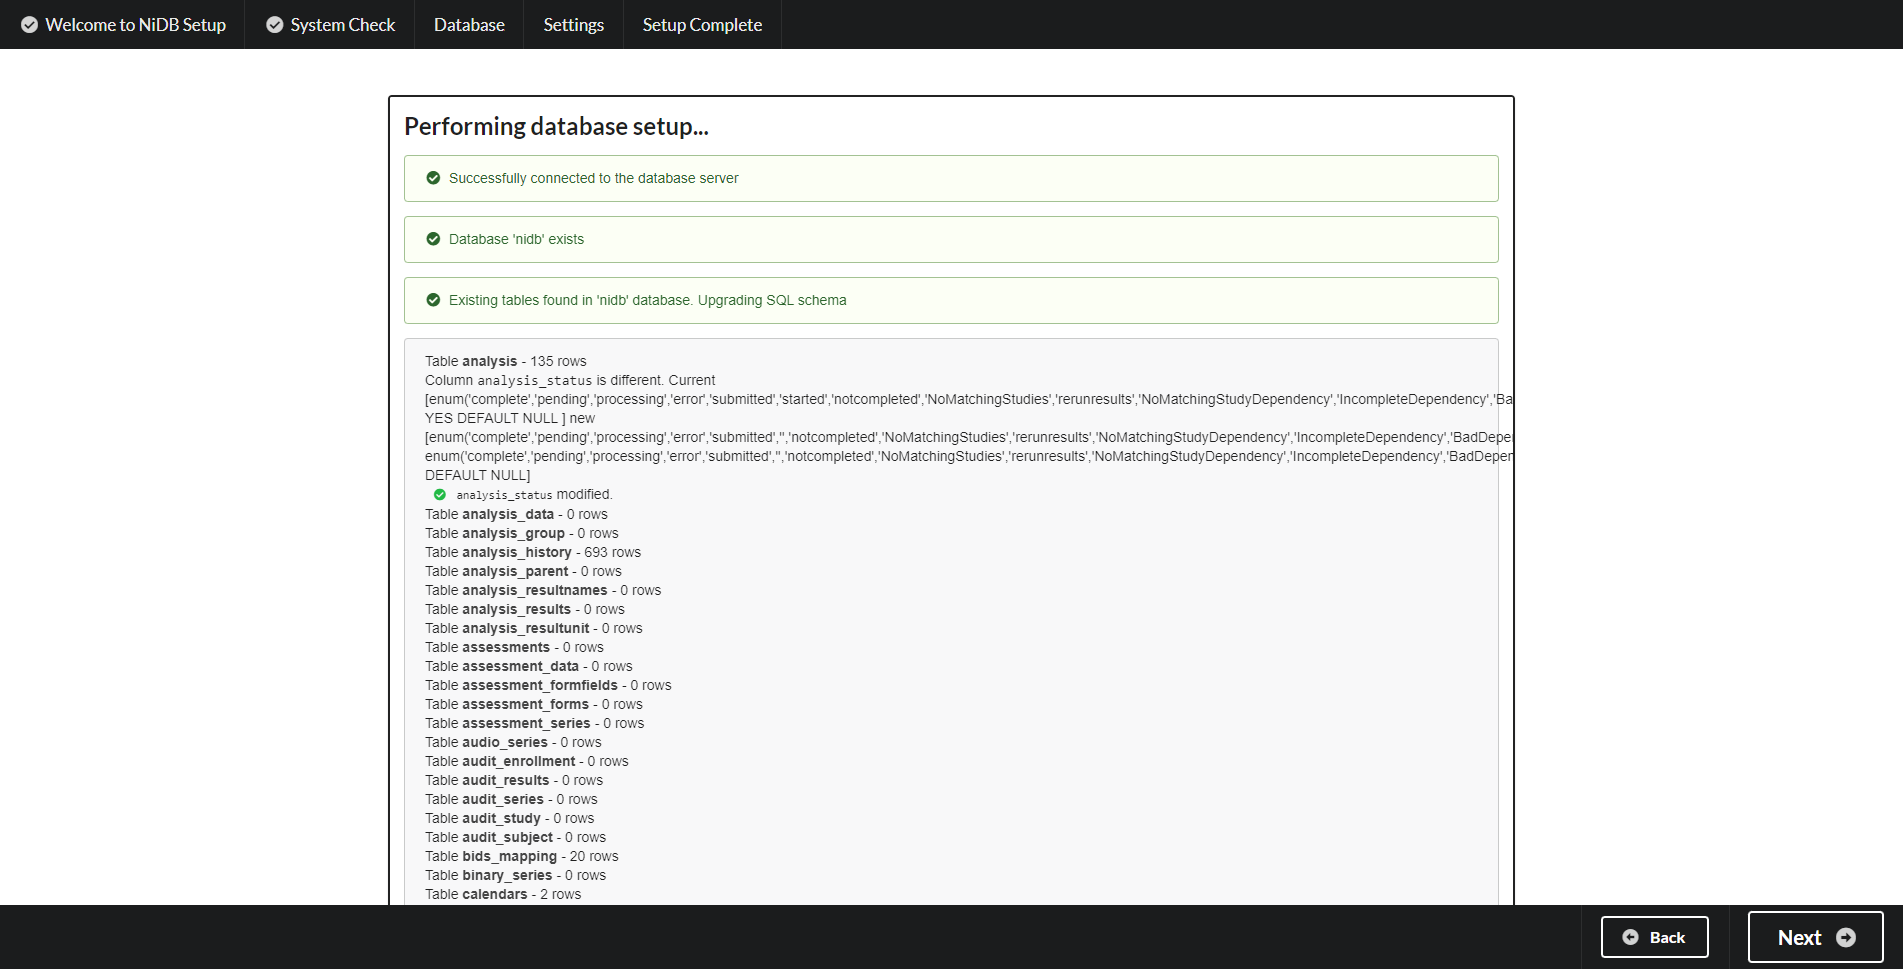Click the Upgrading SQL schema alert box

pos(950,300)
